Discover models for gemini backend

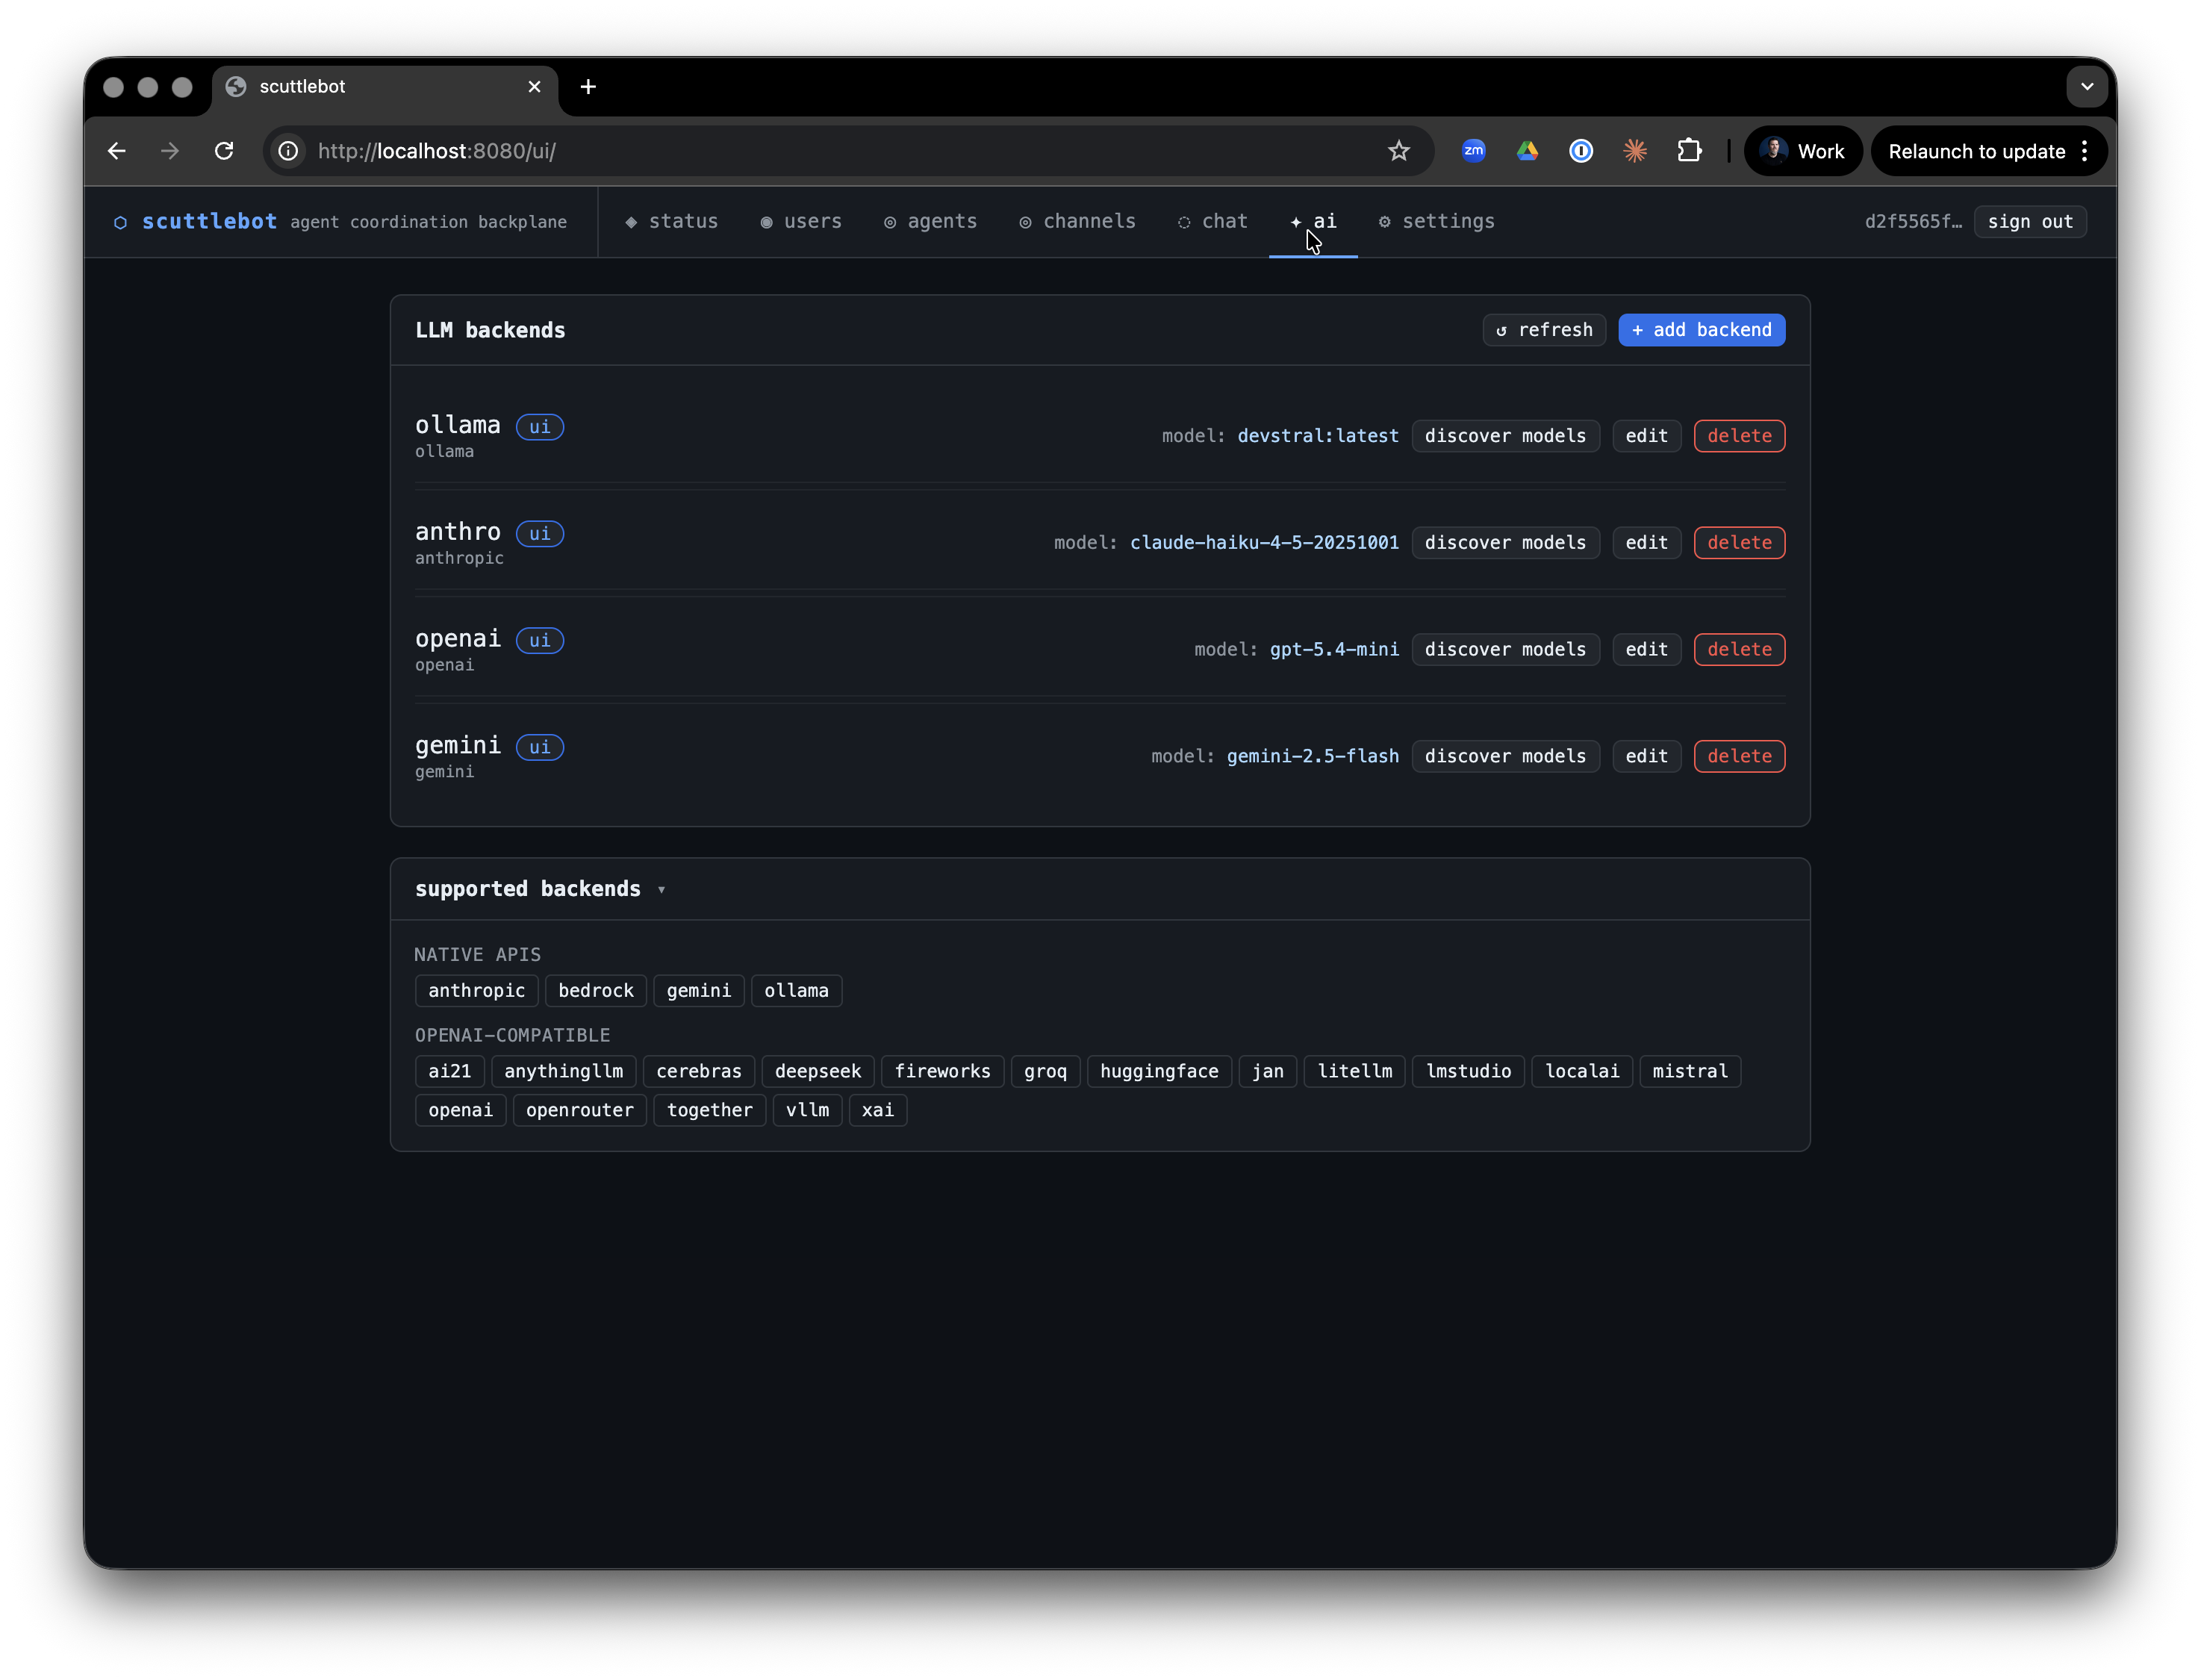[x=1505, y=757]
